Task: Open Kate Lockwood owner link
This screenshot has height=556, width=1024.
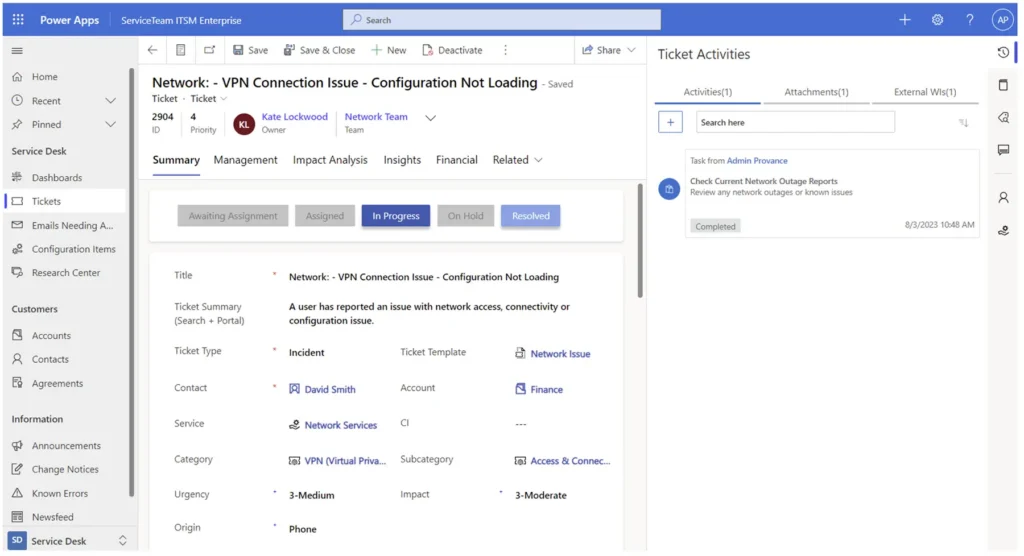Action: pos(295,116)
